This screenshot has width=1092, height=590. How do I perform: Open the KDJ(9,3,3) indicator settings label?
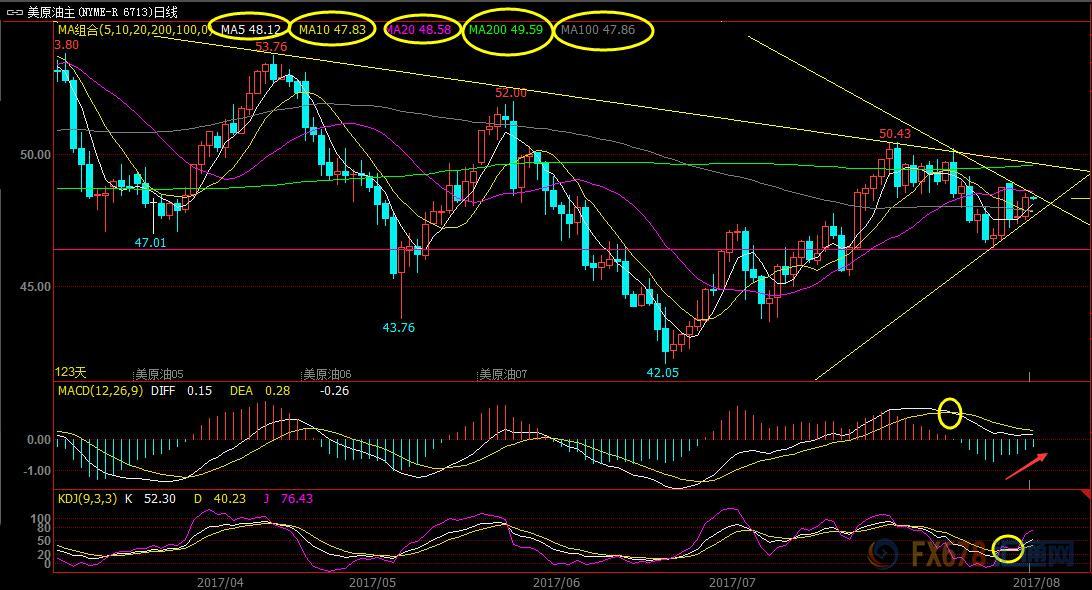(x=88, y=498)
